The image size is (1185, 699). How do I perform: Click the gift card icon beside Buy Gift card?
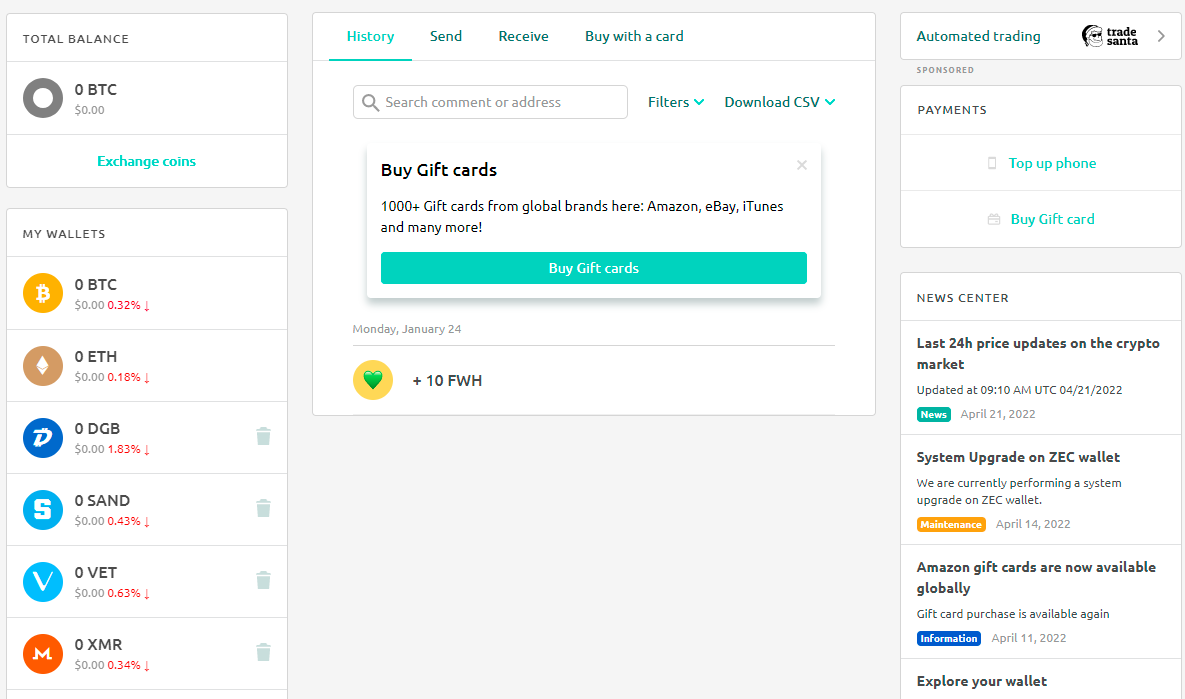(994, 219)
